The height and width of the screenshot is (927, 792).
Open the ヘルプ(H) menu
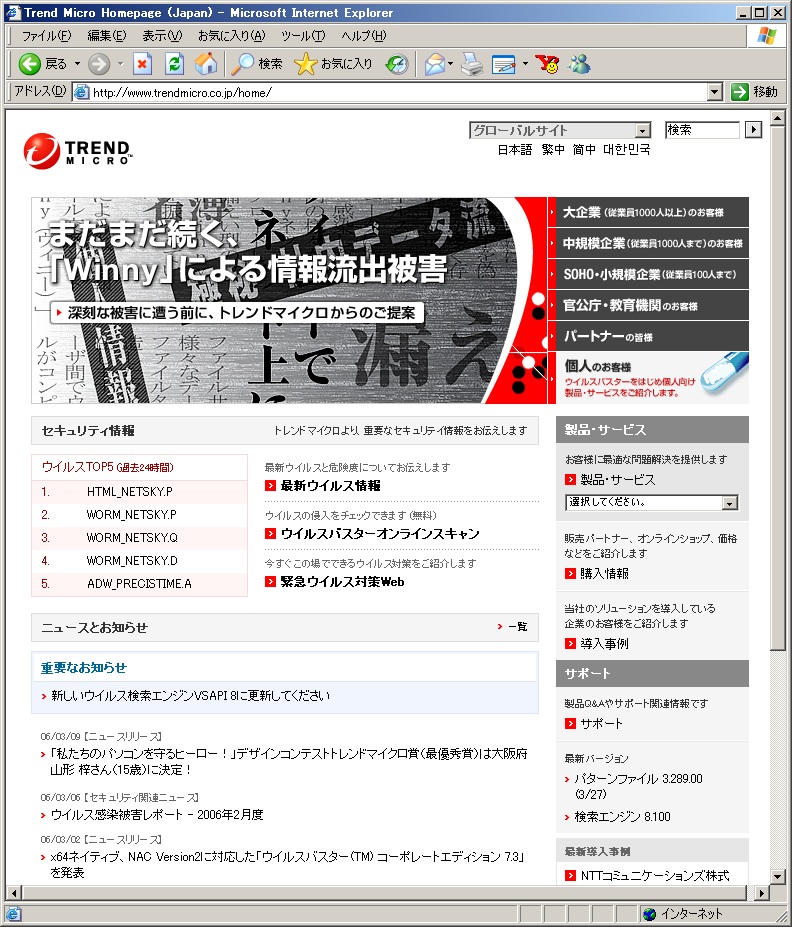[x=363, y=36]
